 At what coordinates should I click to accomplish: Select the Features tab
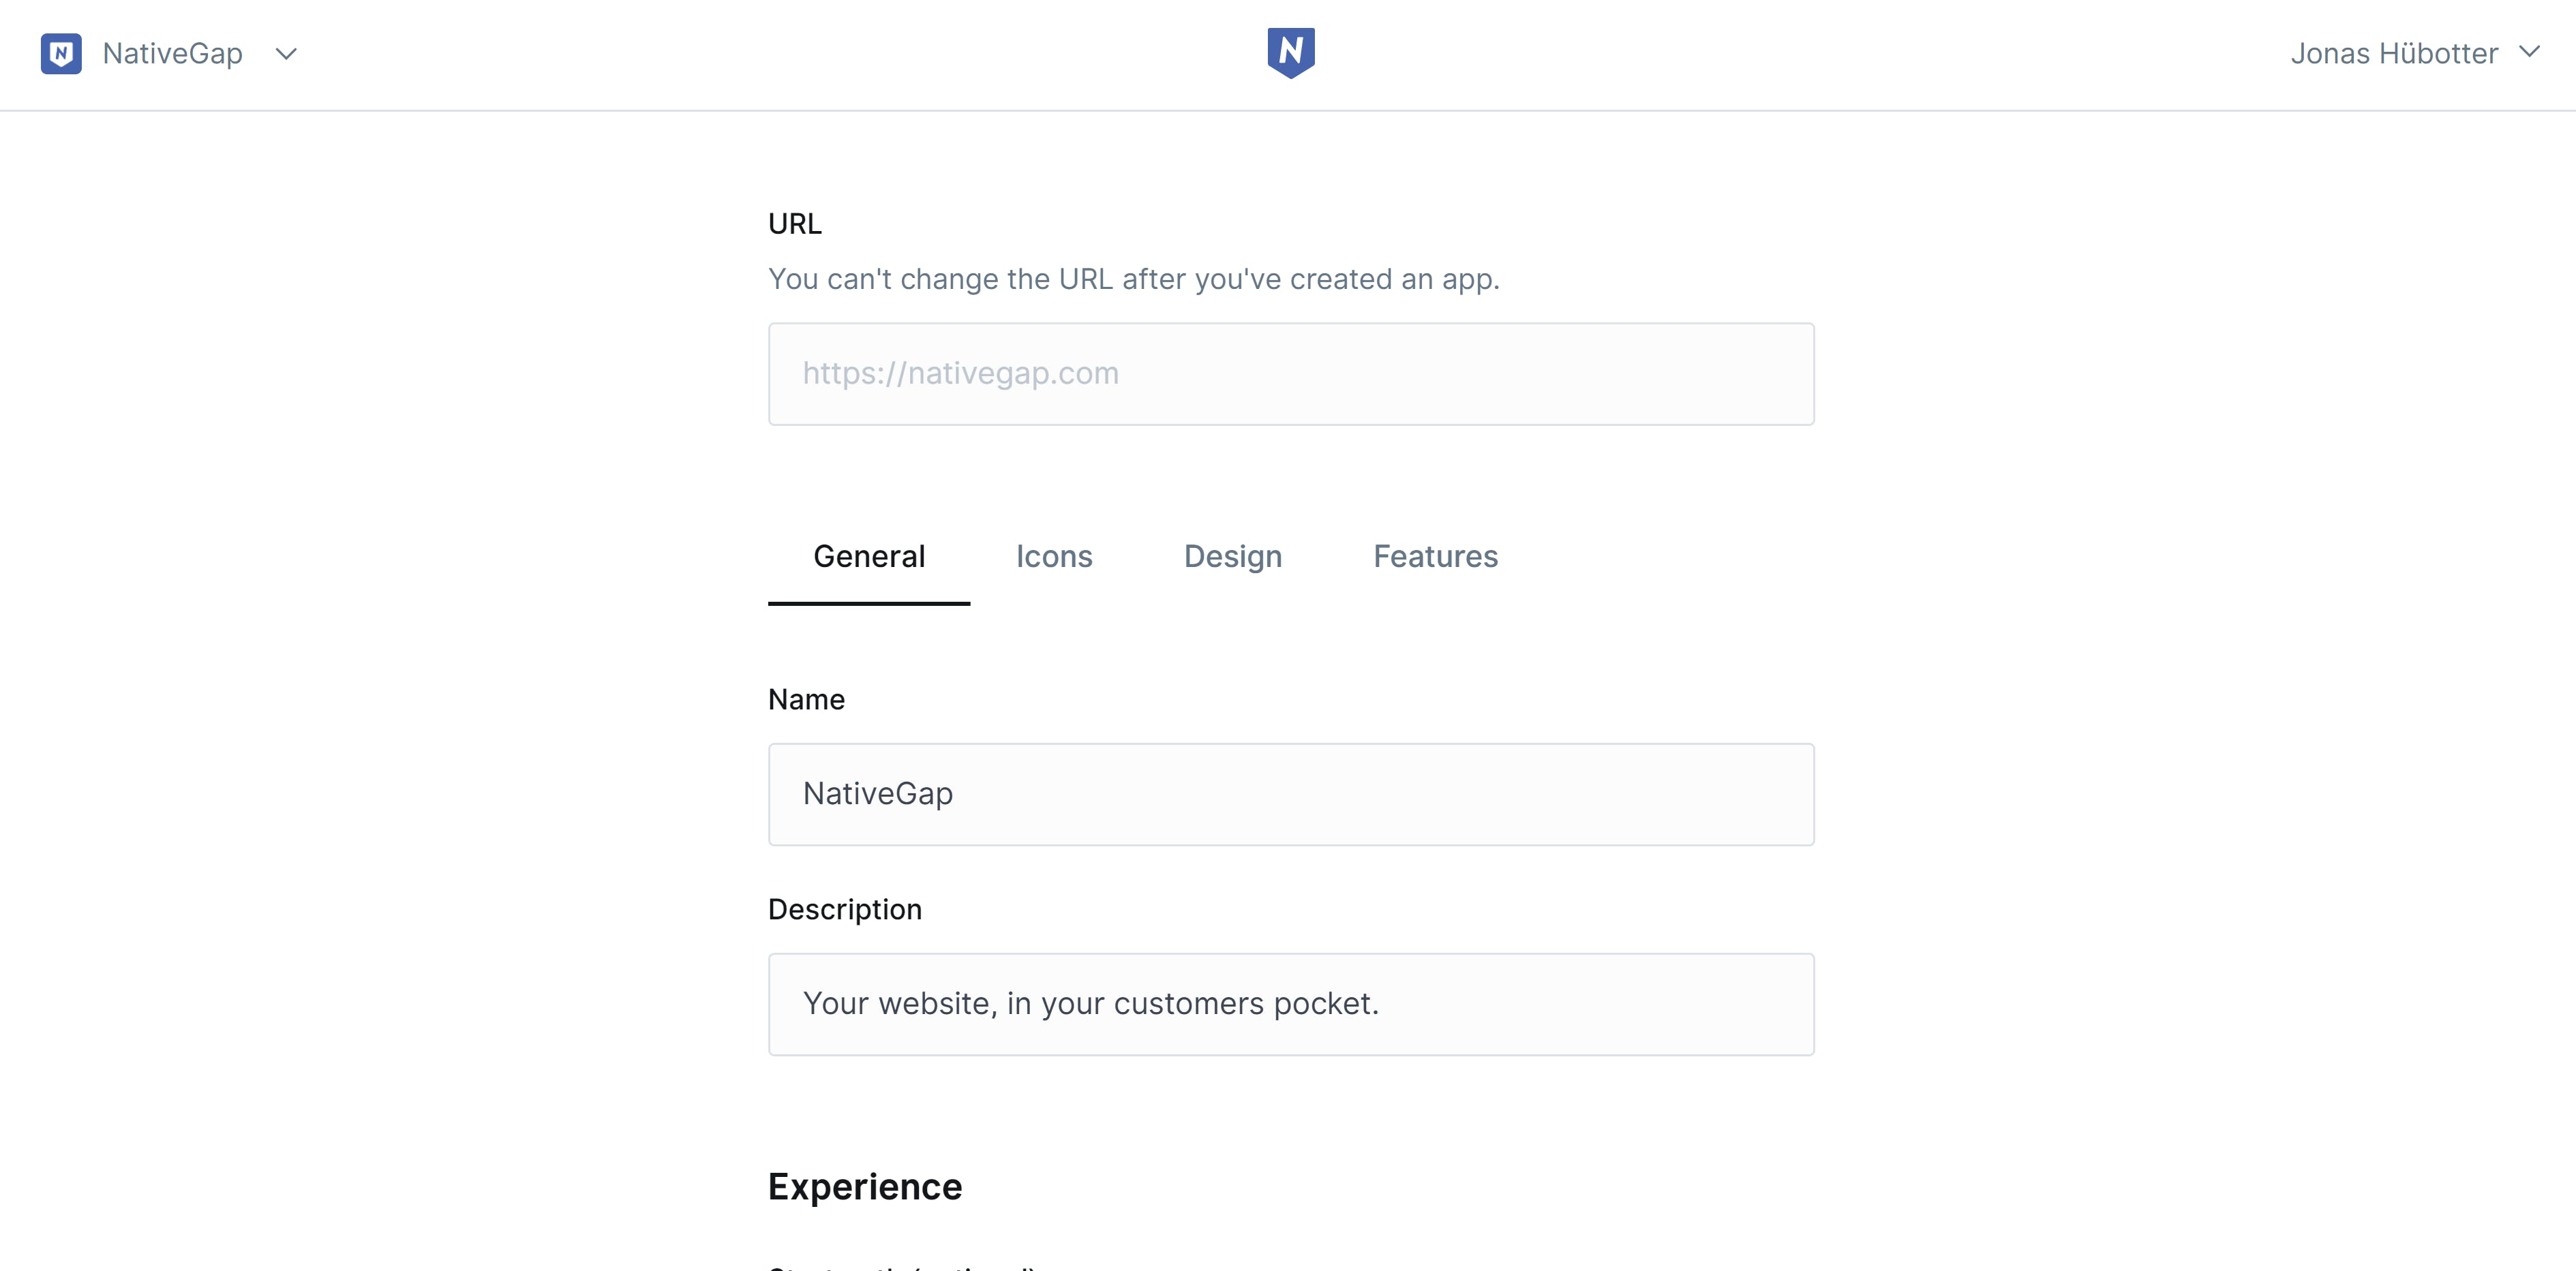[x=1434, y=556]
